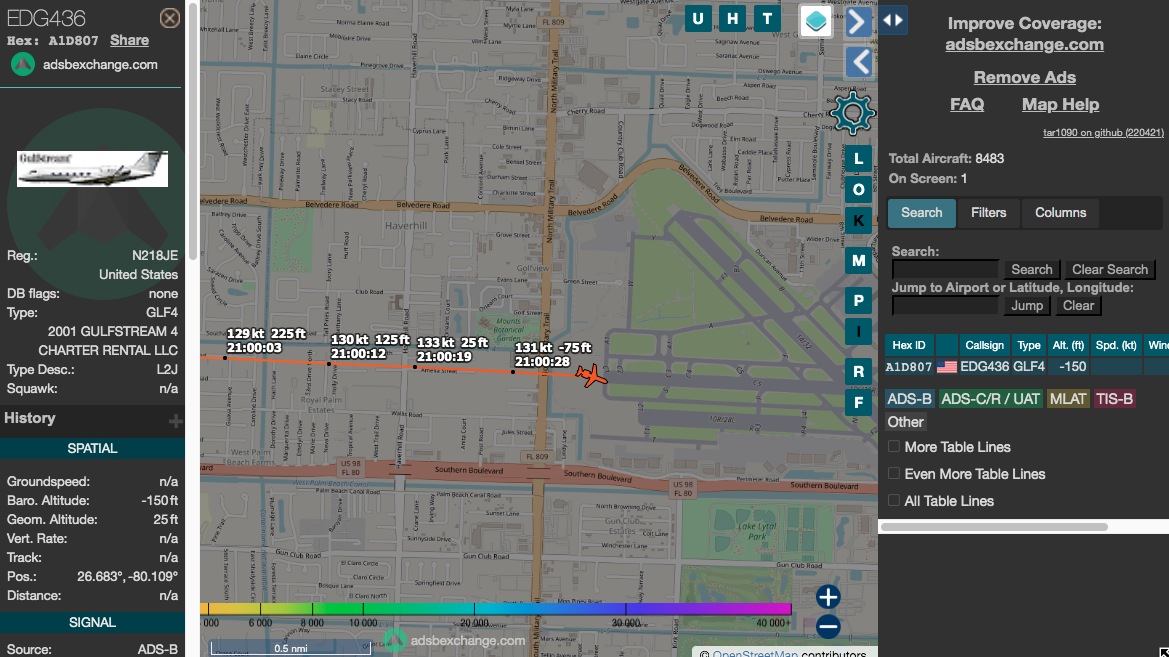Switch to the Columns tab
Viewport: 1169px width, 657px height.
[1060, 213]
